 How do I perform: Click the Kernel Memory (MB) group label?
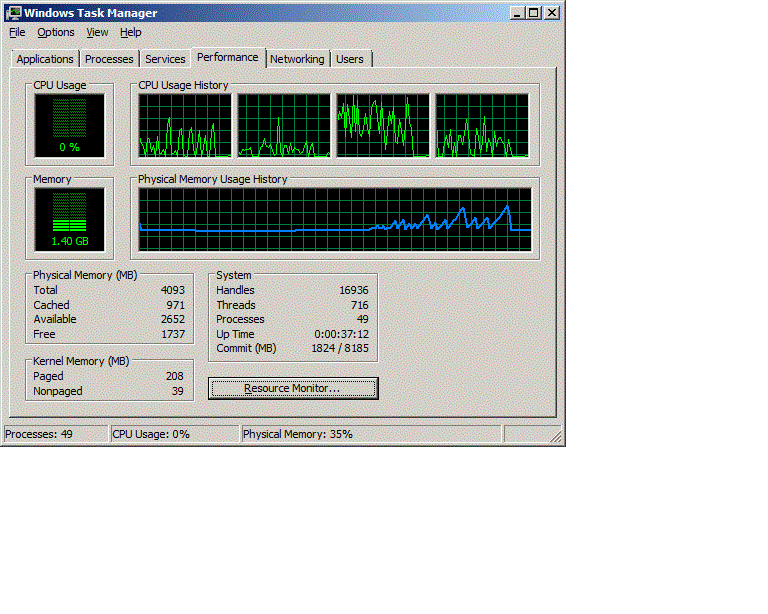[81, 361]
